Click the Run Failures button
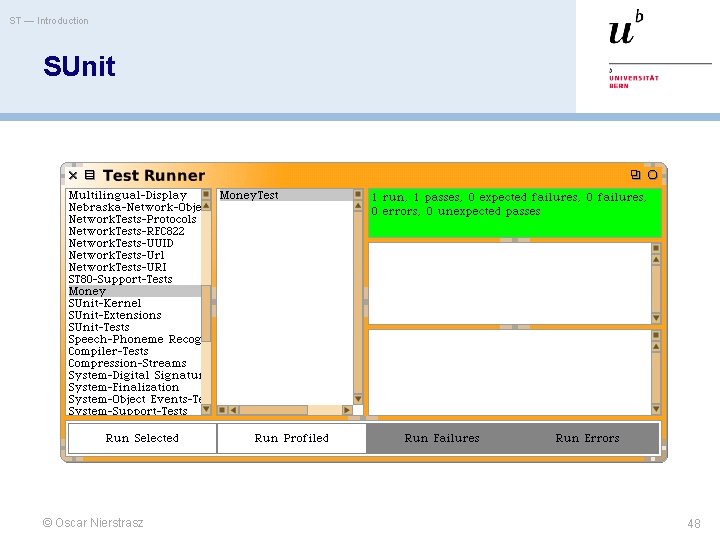 [442, 438]
